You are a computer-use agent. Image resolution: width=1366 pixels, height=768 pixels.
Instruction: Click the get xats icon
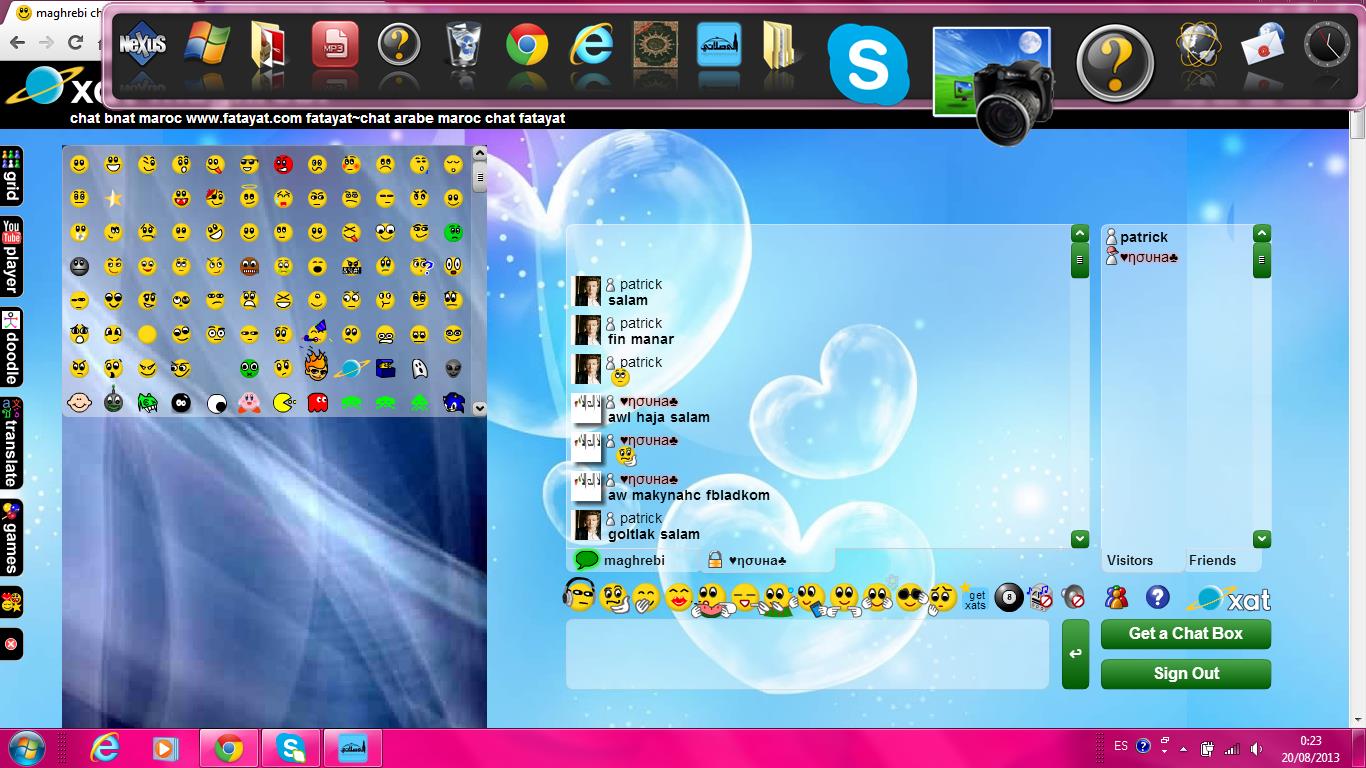(x=975, y=599)
